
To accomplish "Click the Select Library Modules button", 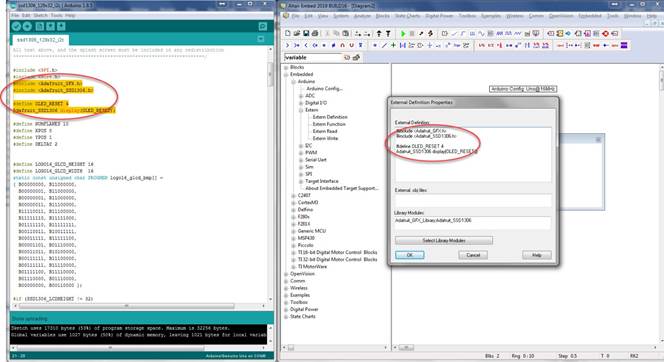I will click(444, 240).
